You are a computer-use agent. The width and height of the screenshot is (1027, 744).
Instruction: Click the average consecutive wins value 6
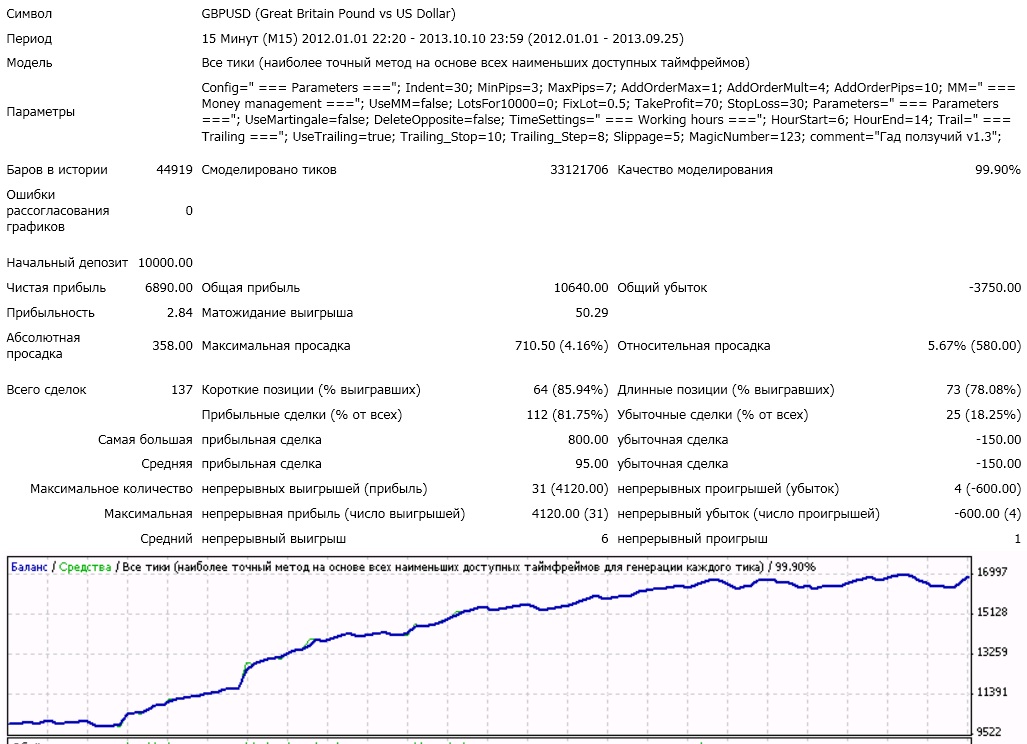605,539
